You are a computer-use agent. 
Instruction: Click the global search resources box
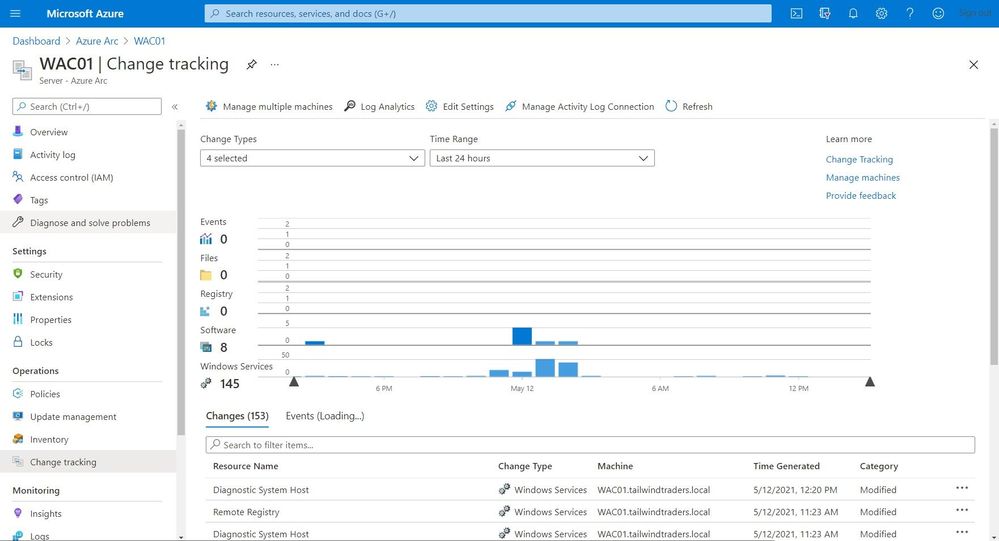(x=488, y=13)
